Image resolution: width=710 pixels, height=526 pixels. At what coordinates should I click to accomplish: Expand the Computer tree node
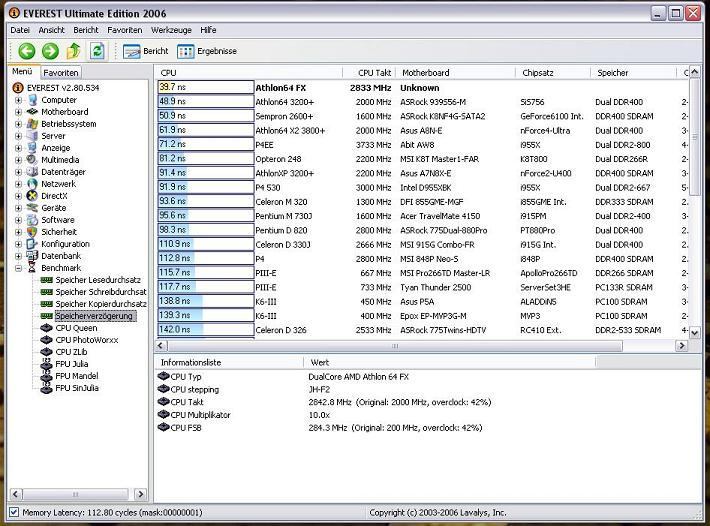coord(19,100)
